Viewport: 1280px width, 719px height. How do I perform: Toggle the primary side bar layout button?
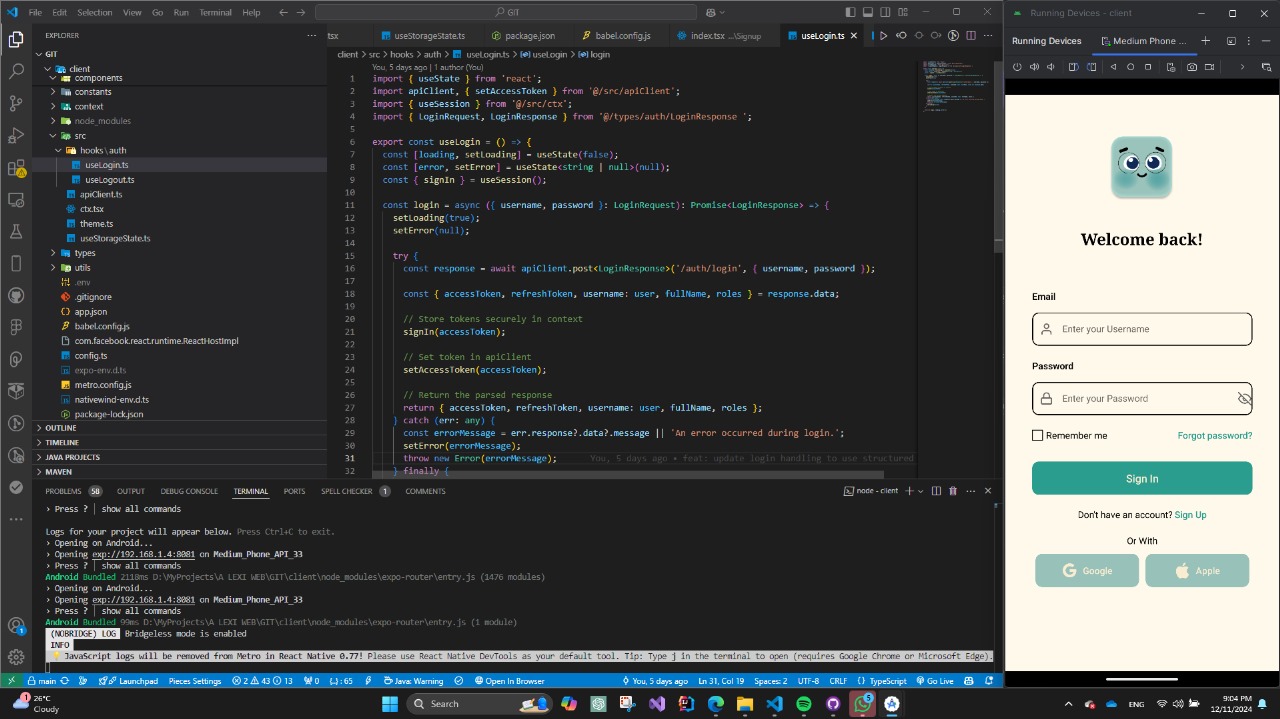click(x=850, y=12)
